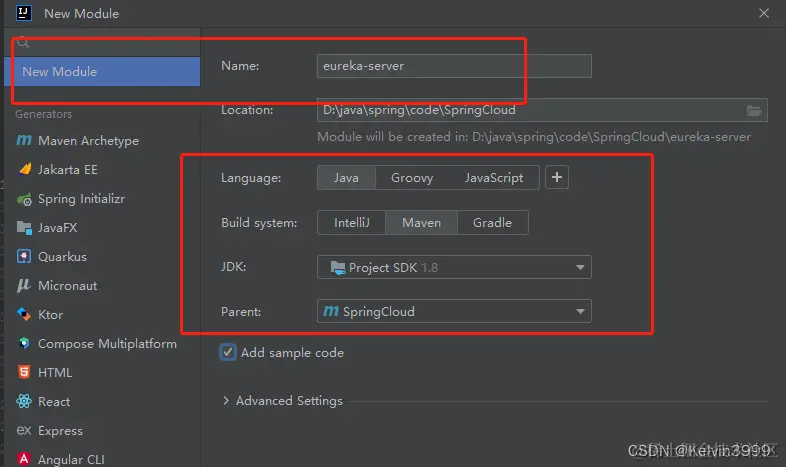
Task: Click the Micronaut mu icon
Action: pyautogui.click(x=23, y=286)
